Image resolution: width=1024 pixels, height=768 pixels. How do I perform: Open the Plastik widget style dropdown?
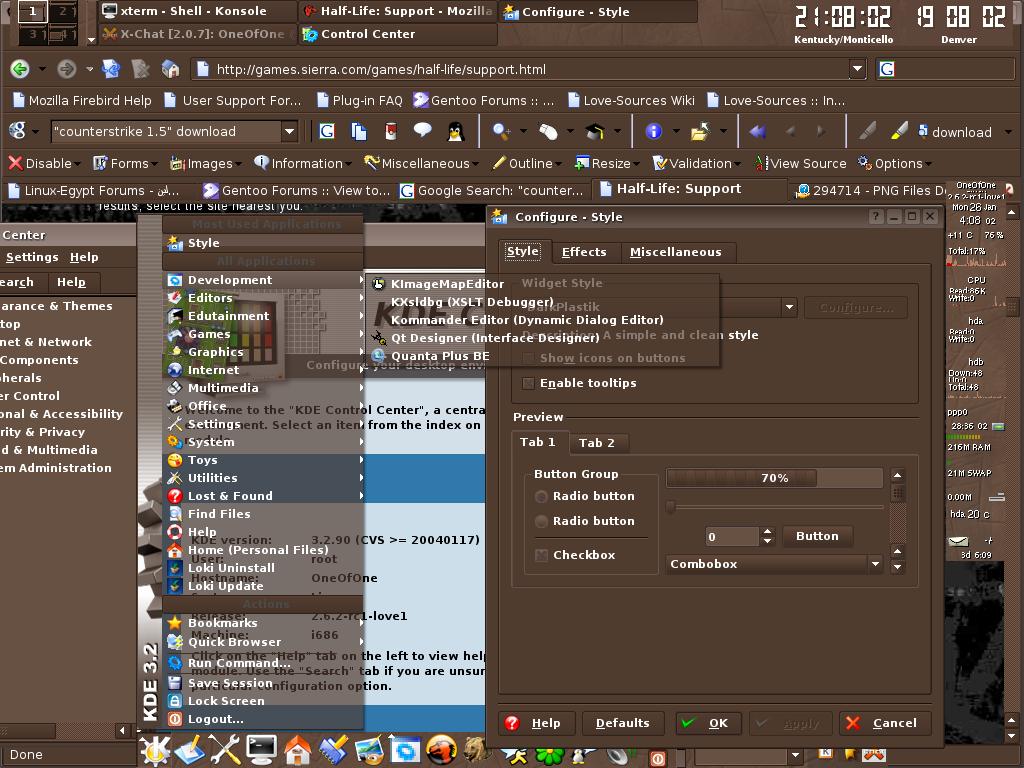click(x=790, y=307)
